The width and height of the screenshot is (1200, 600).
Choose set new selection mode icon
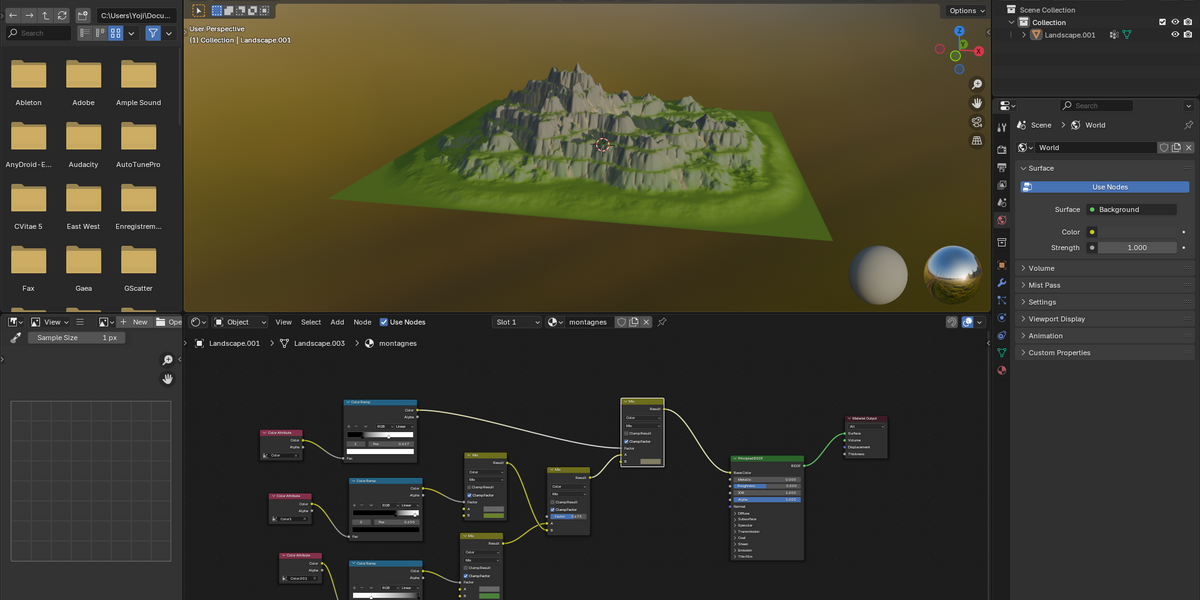[217, 10]
